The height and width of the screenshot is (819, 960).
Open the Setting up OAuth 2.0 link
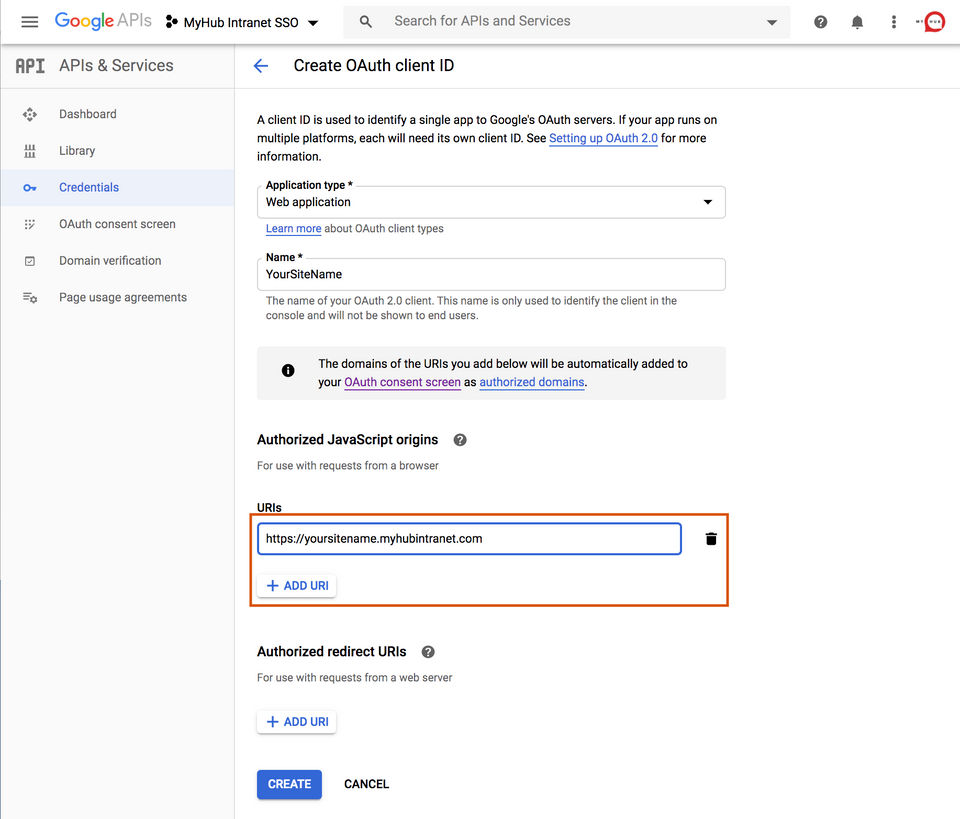point(603,138)
